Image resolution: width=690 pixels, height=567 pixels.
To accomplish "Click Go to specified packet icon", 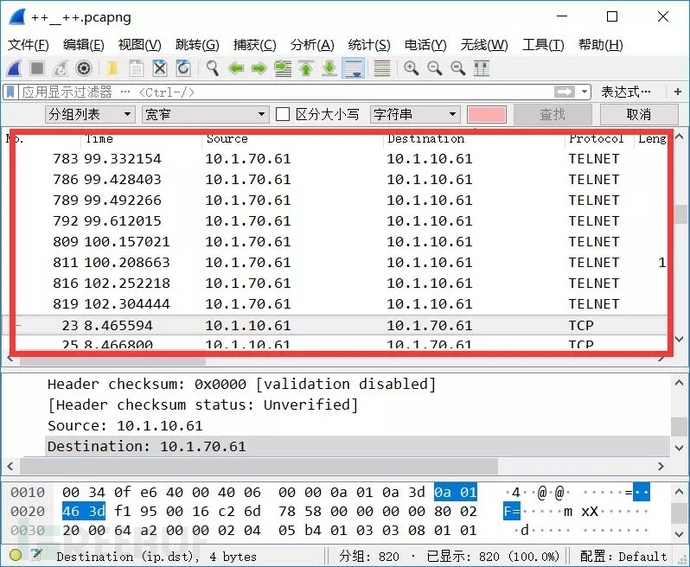I will click(x=283, y=69).
